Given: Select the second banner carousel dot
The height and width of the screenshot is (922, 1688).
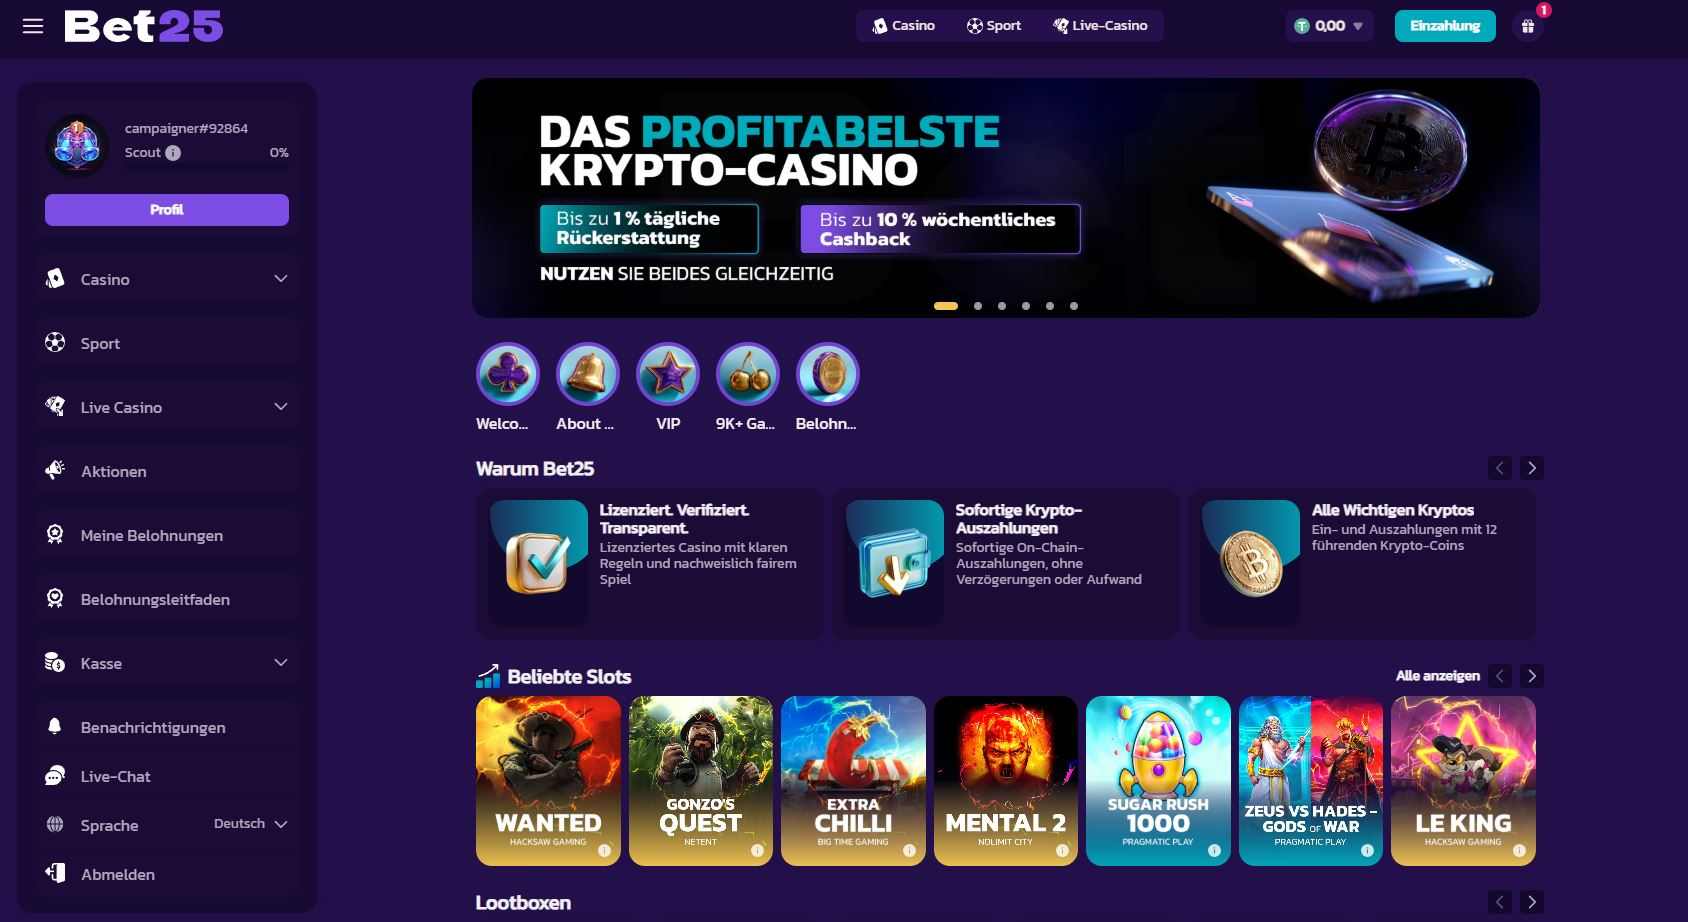Looking at the screenshot, I should tap(978, 306).
